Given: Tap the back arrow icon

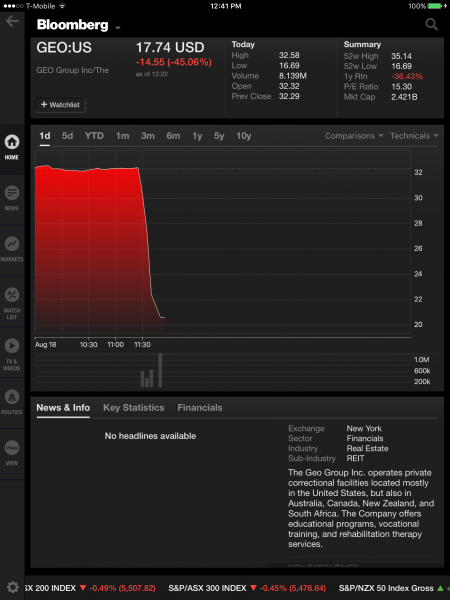Looking at the screenshot, I should tap(12, 21).
